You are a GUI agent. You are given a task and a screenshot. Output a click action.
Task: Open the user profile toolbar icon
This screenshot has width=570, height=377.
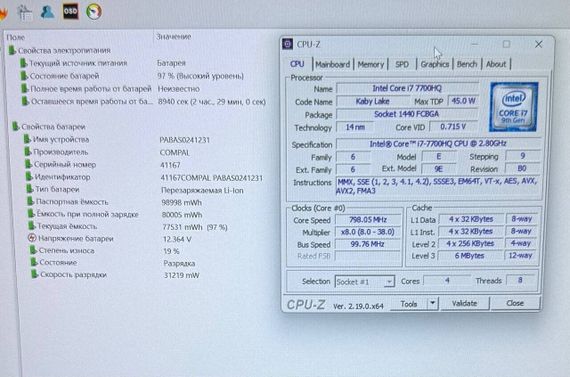pos(47,12)
